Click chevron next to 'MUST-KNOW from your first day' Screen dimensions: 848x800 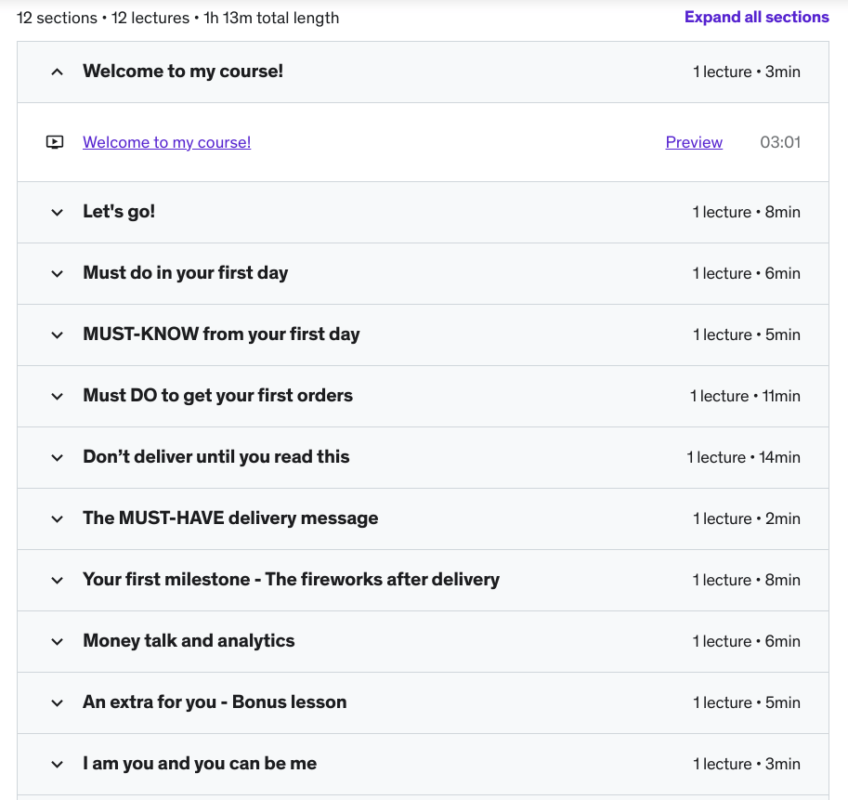pyautogui.click(x=57, y=335)
